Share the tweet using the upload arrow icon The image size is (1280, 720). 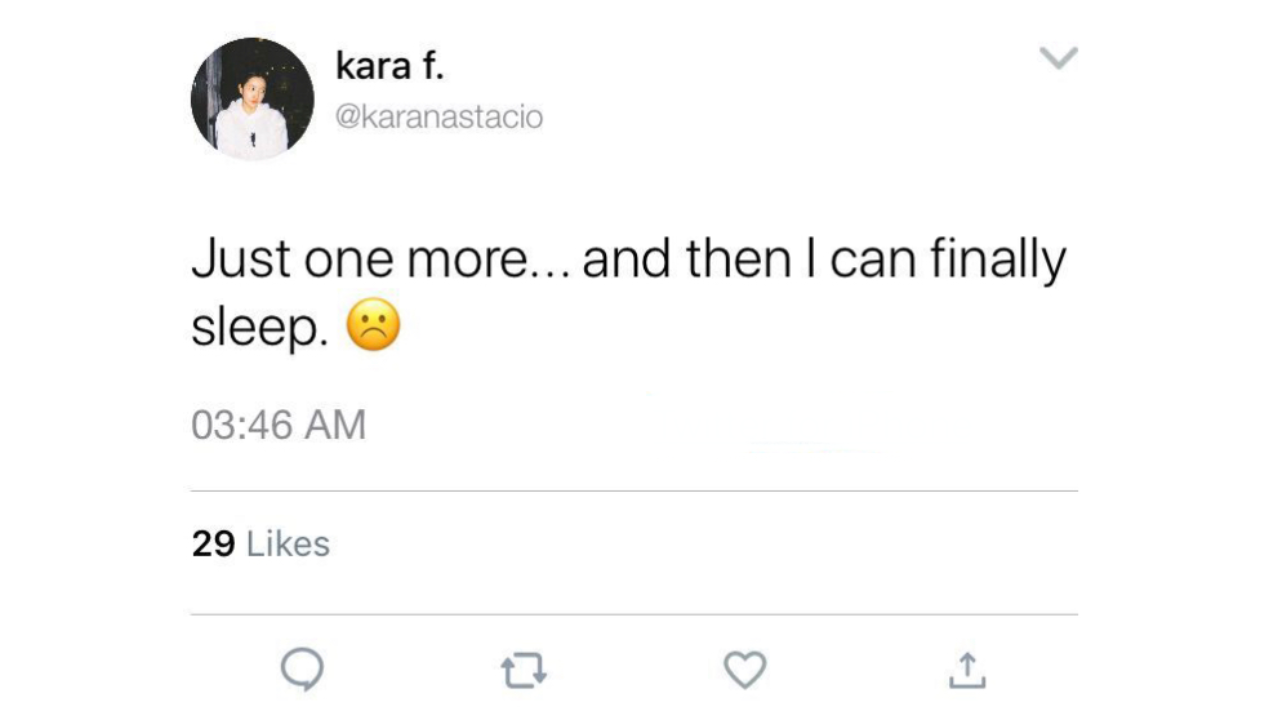tap(967, 670)
